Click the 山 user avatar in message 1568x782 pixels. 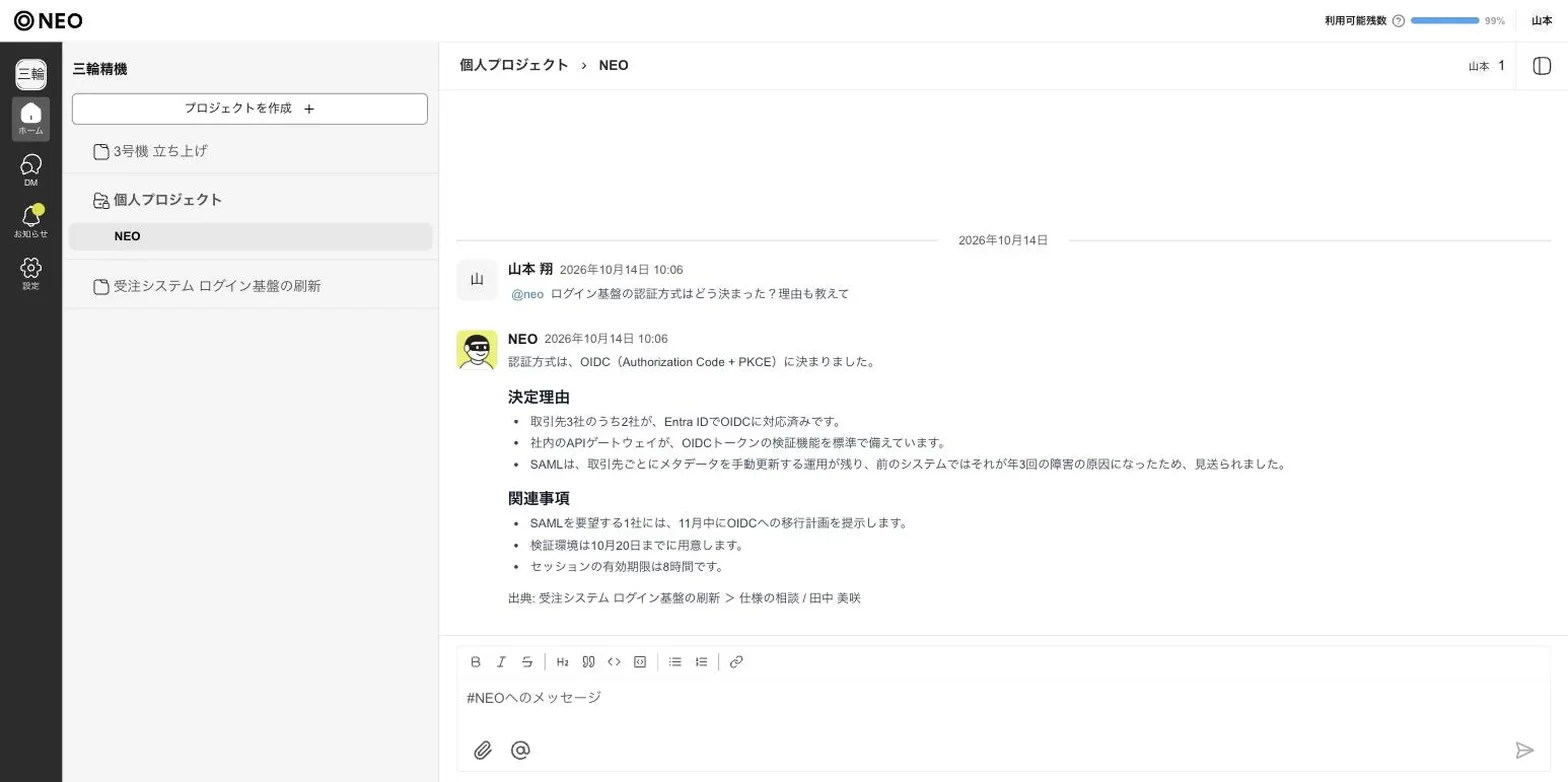[477, 280]
